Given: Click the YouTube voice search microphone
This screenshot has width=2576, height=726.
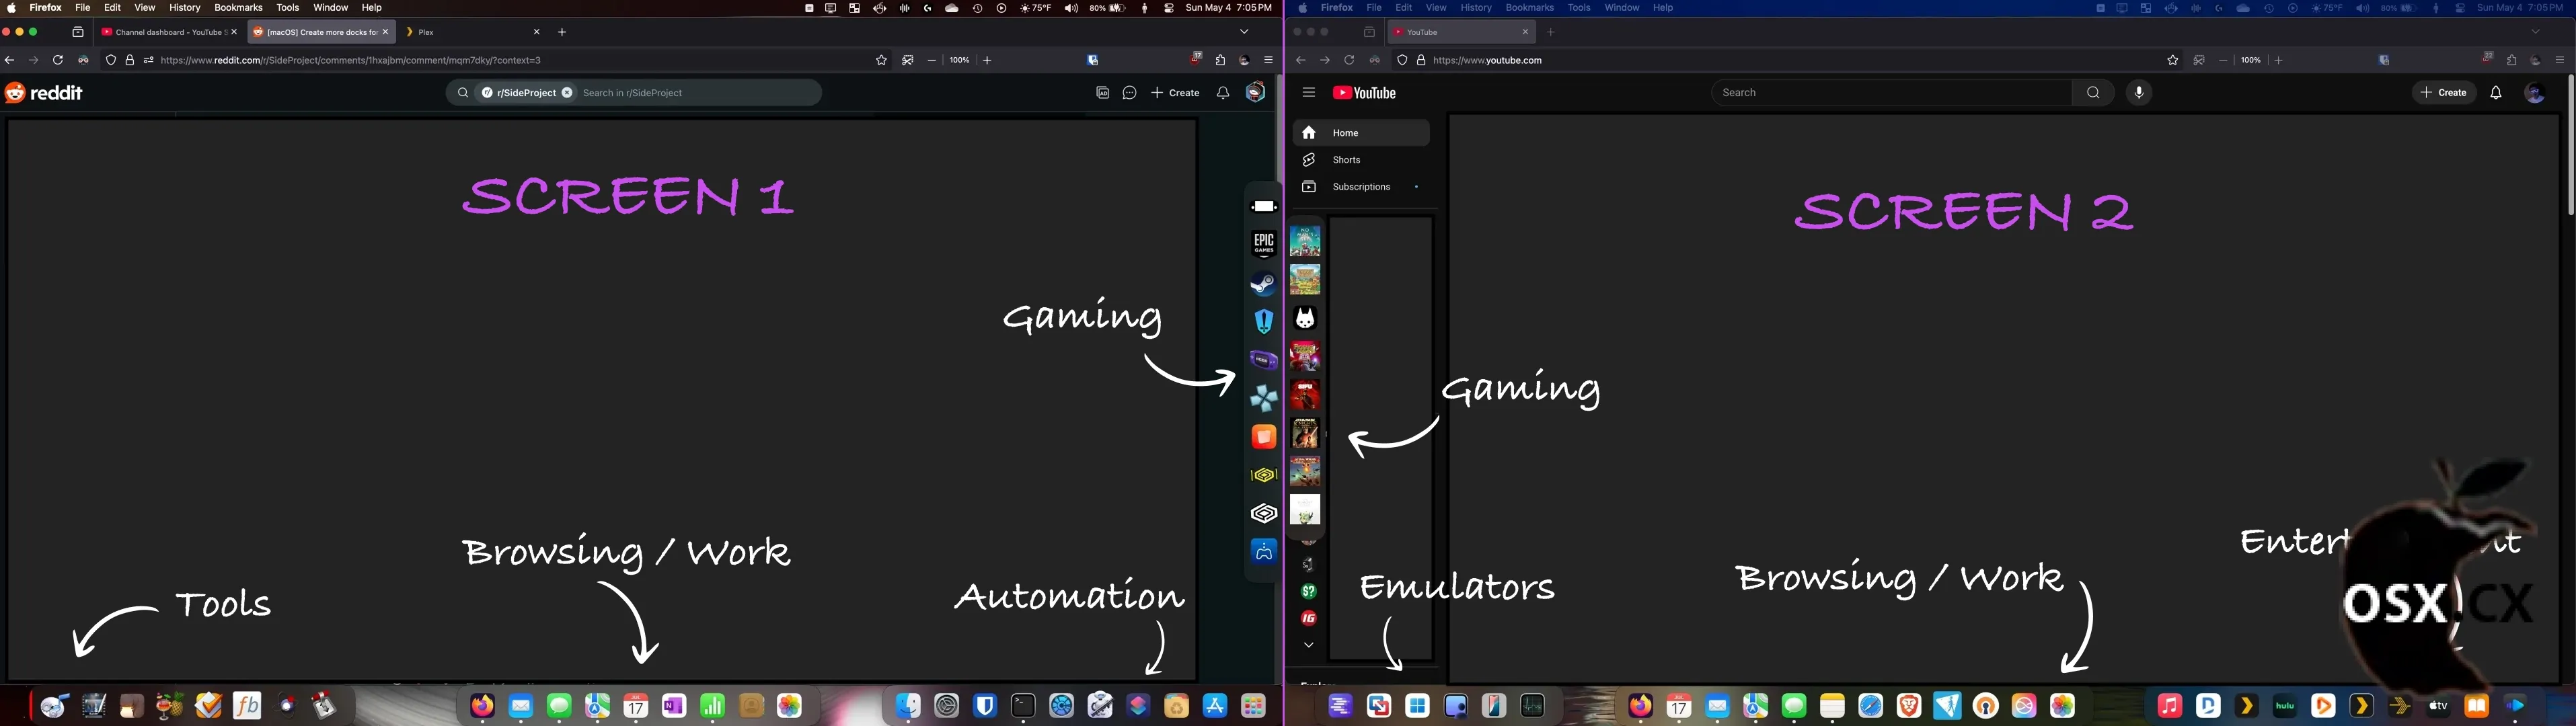Looking at the screenshot, I should pos(2139,92).
